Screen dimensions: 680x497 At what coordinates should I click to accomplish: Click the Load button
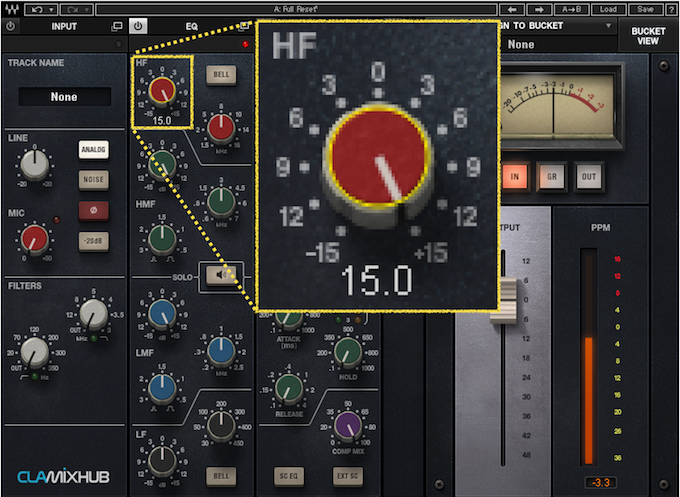coord(608,9)
